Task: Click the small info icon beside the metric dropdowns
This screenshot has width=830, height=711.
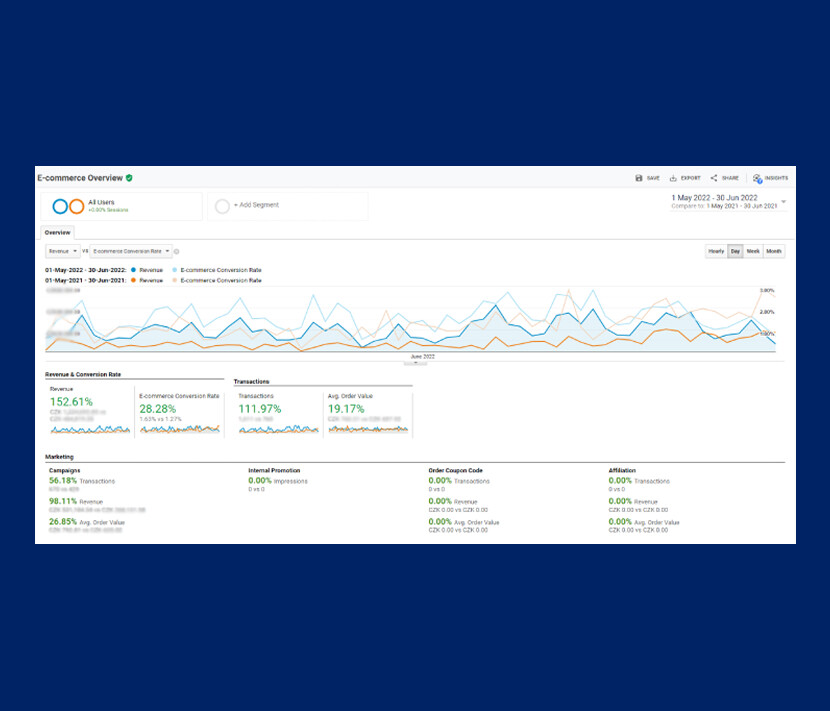Action: coord(177,251)
